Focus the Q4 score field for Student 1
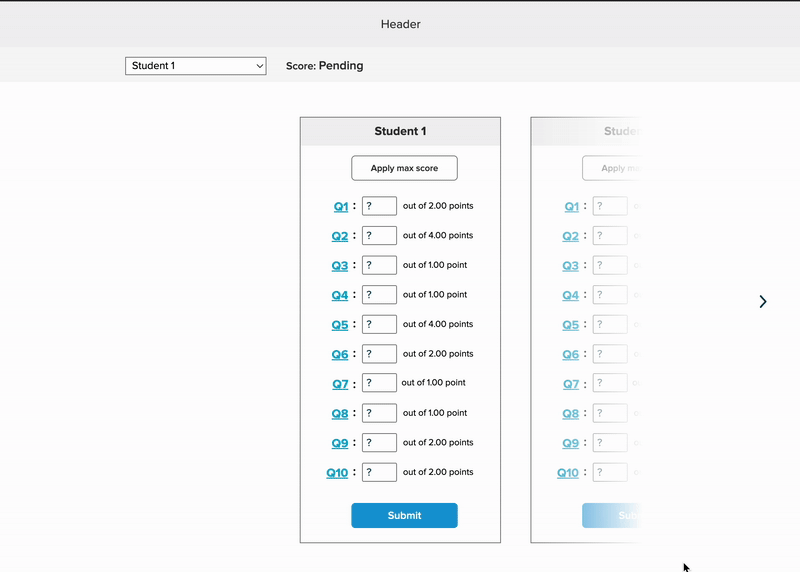Screen dimensions: 800x572 pyautogui.click(x=379, y=295)
